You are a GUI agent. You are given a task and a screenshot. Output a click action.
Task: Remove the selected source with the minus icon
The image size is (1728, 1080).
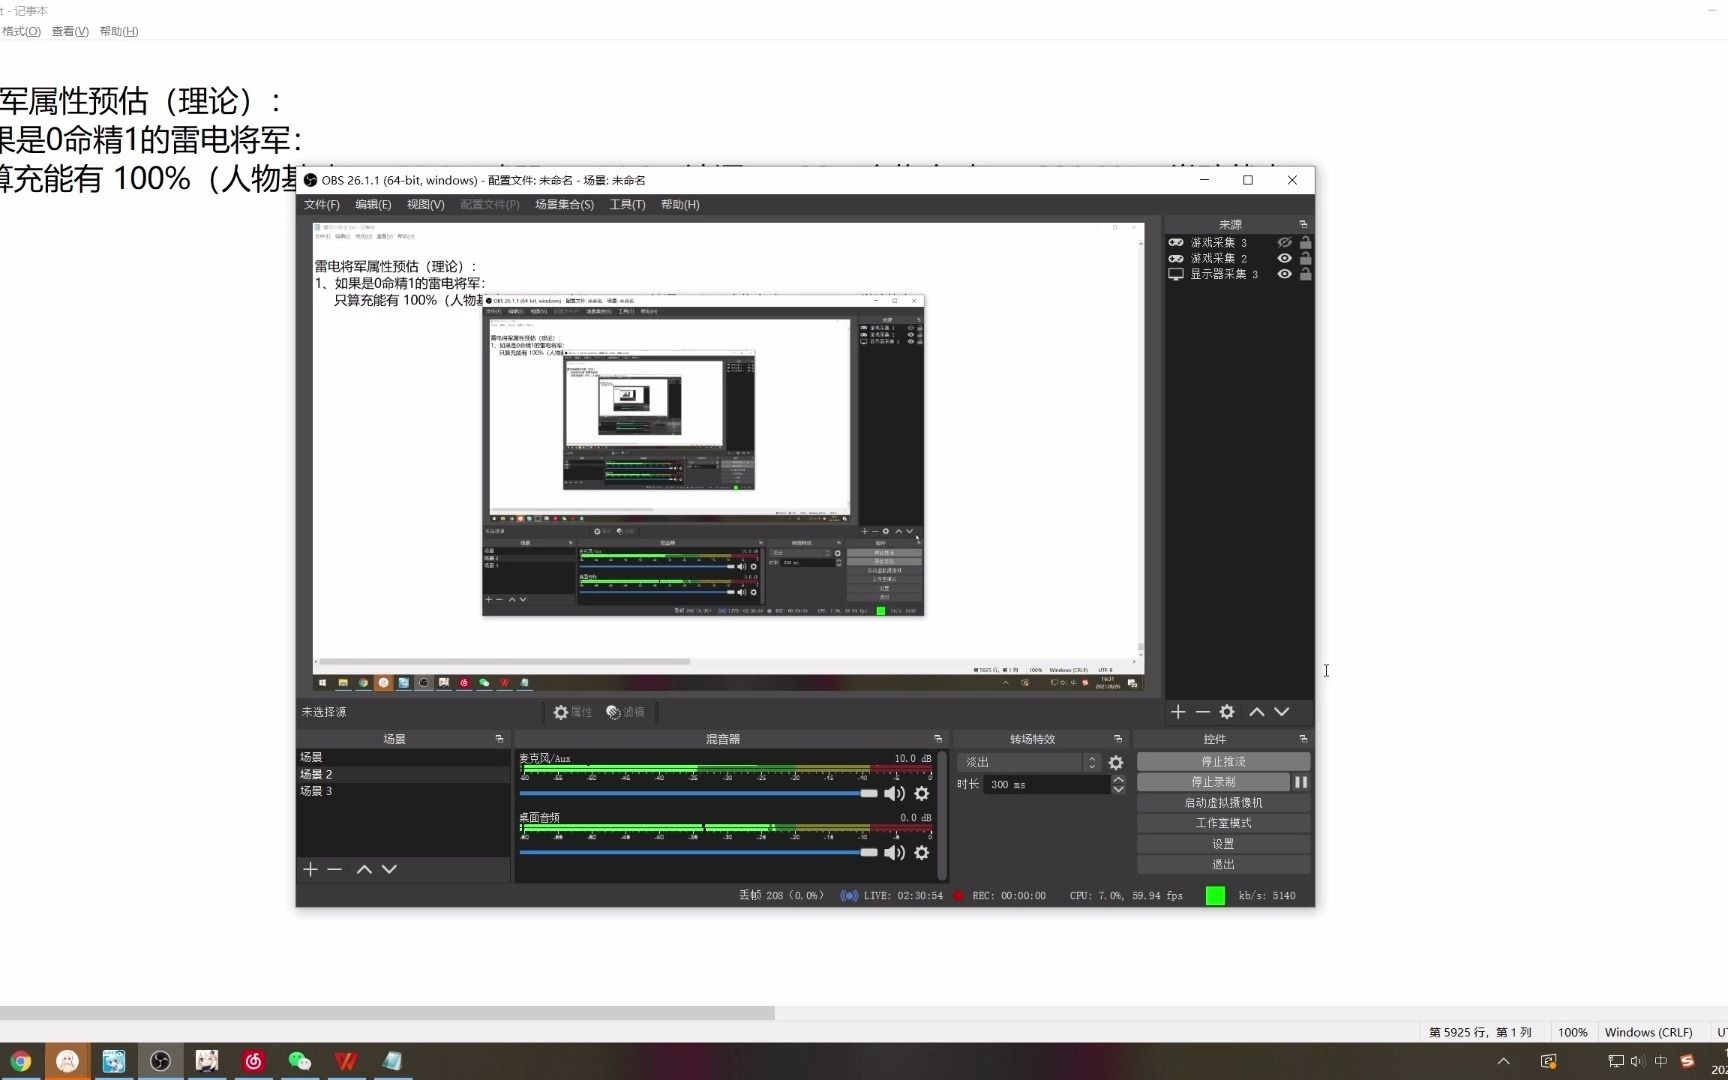[x=1202, y=712]
